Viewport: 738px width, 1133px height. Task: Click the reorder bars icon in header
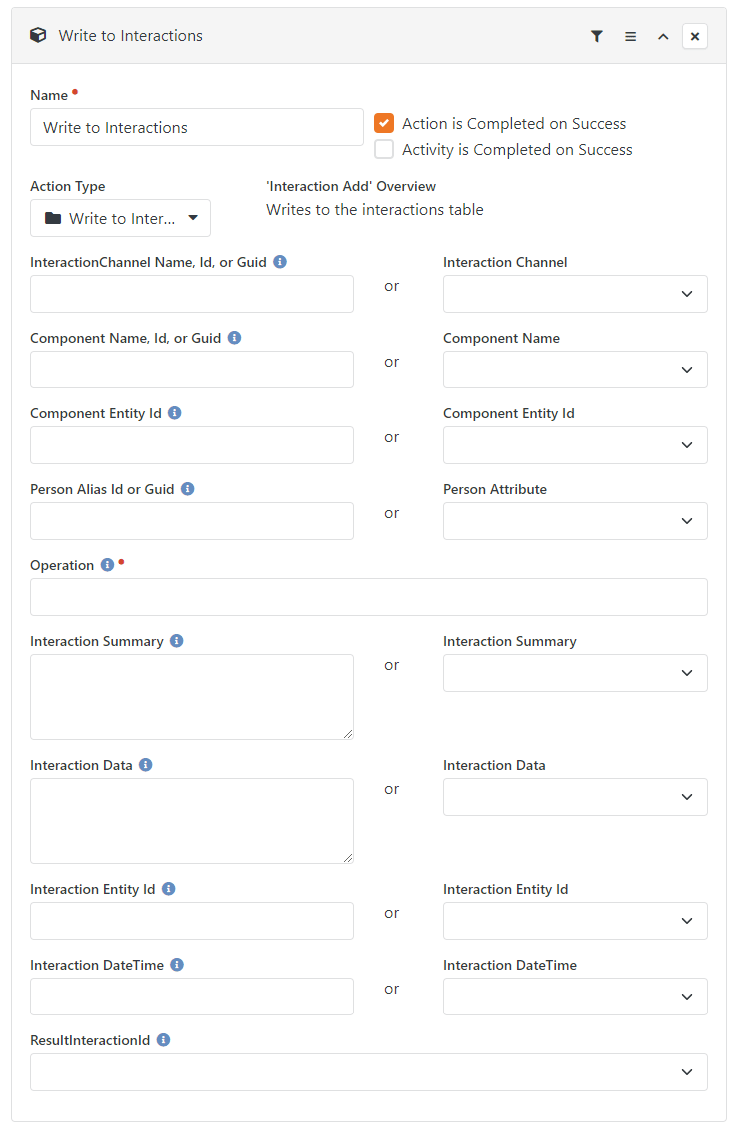point(630,36)
